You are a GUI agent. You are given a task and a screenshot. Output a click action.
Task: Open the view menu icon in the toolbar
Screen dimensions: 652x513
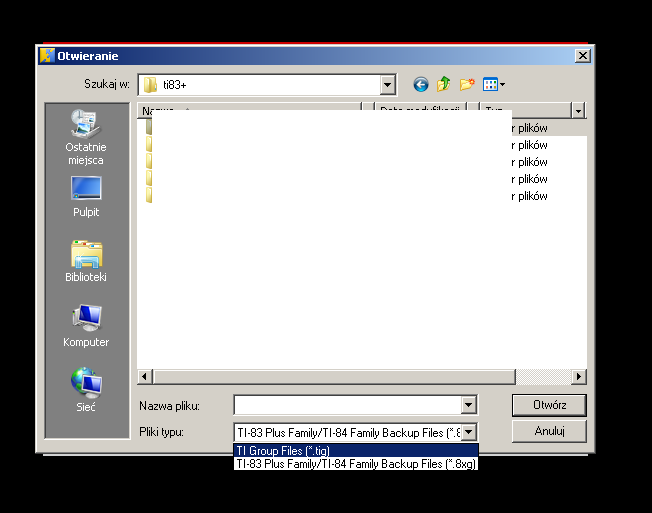pos(493,85)
